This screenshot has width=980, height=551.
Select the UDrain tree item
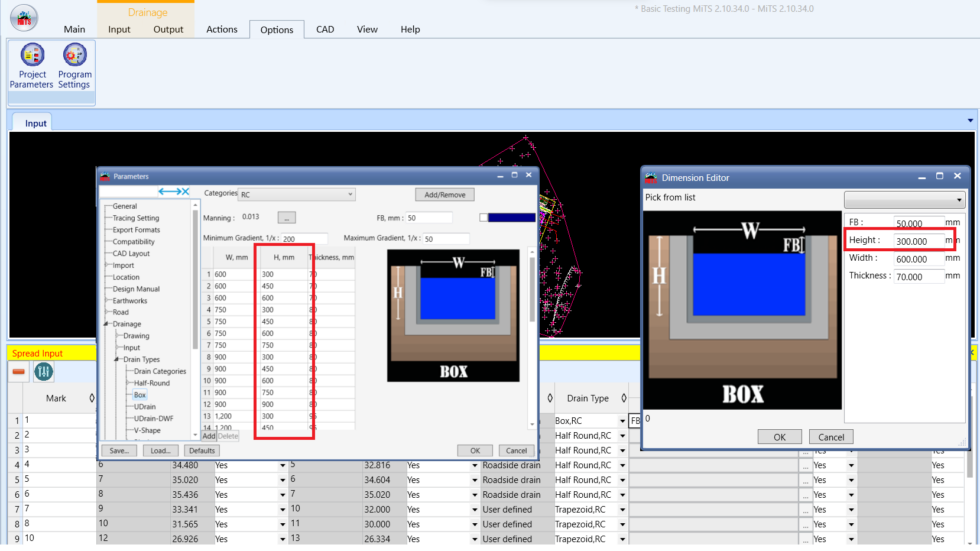pos(144,407)
